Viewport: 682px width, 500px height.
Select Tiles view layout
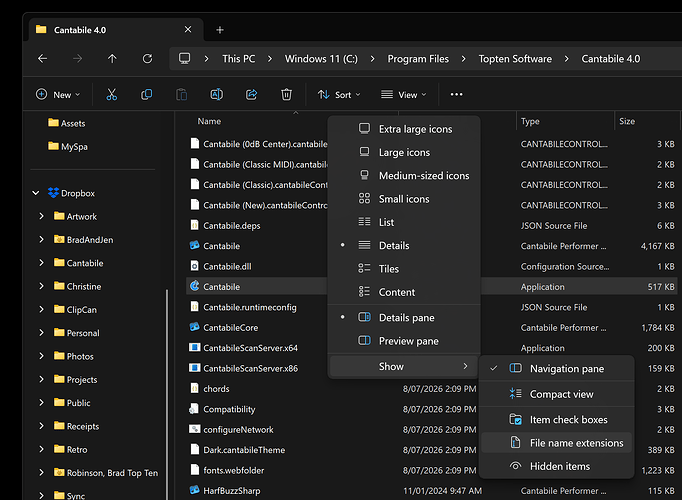404,269
